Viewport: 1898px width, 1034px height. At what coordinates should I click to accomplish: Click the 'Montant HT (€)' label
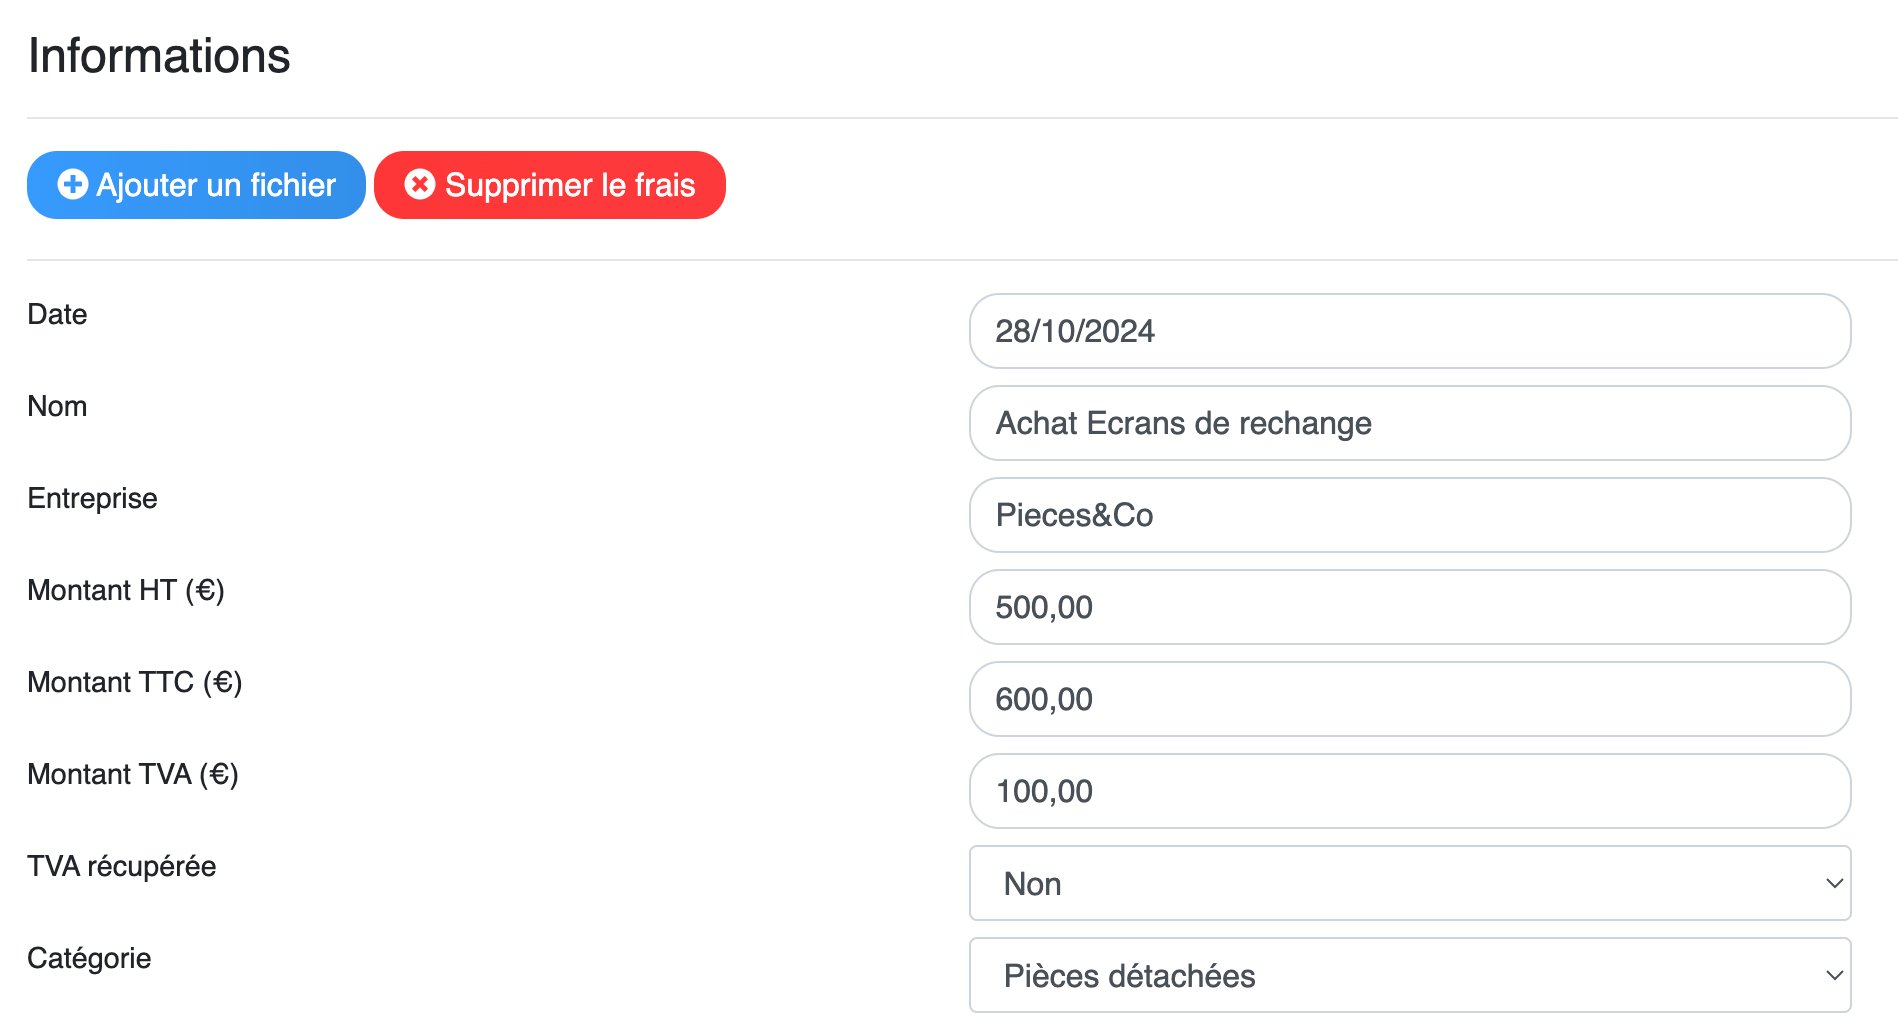click(x=126, y=590)
